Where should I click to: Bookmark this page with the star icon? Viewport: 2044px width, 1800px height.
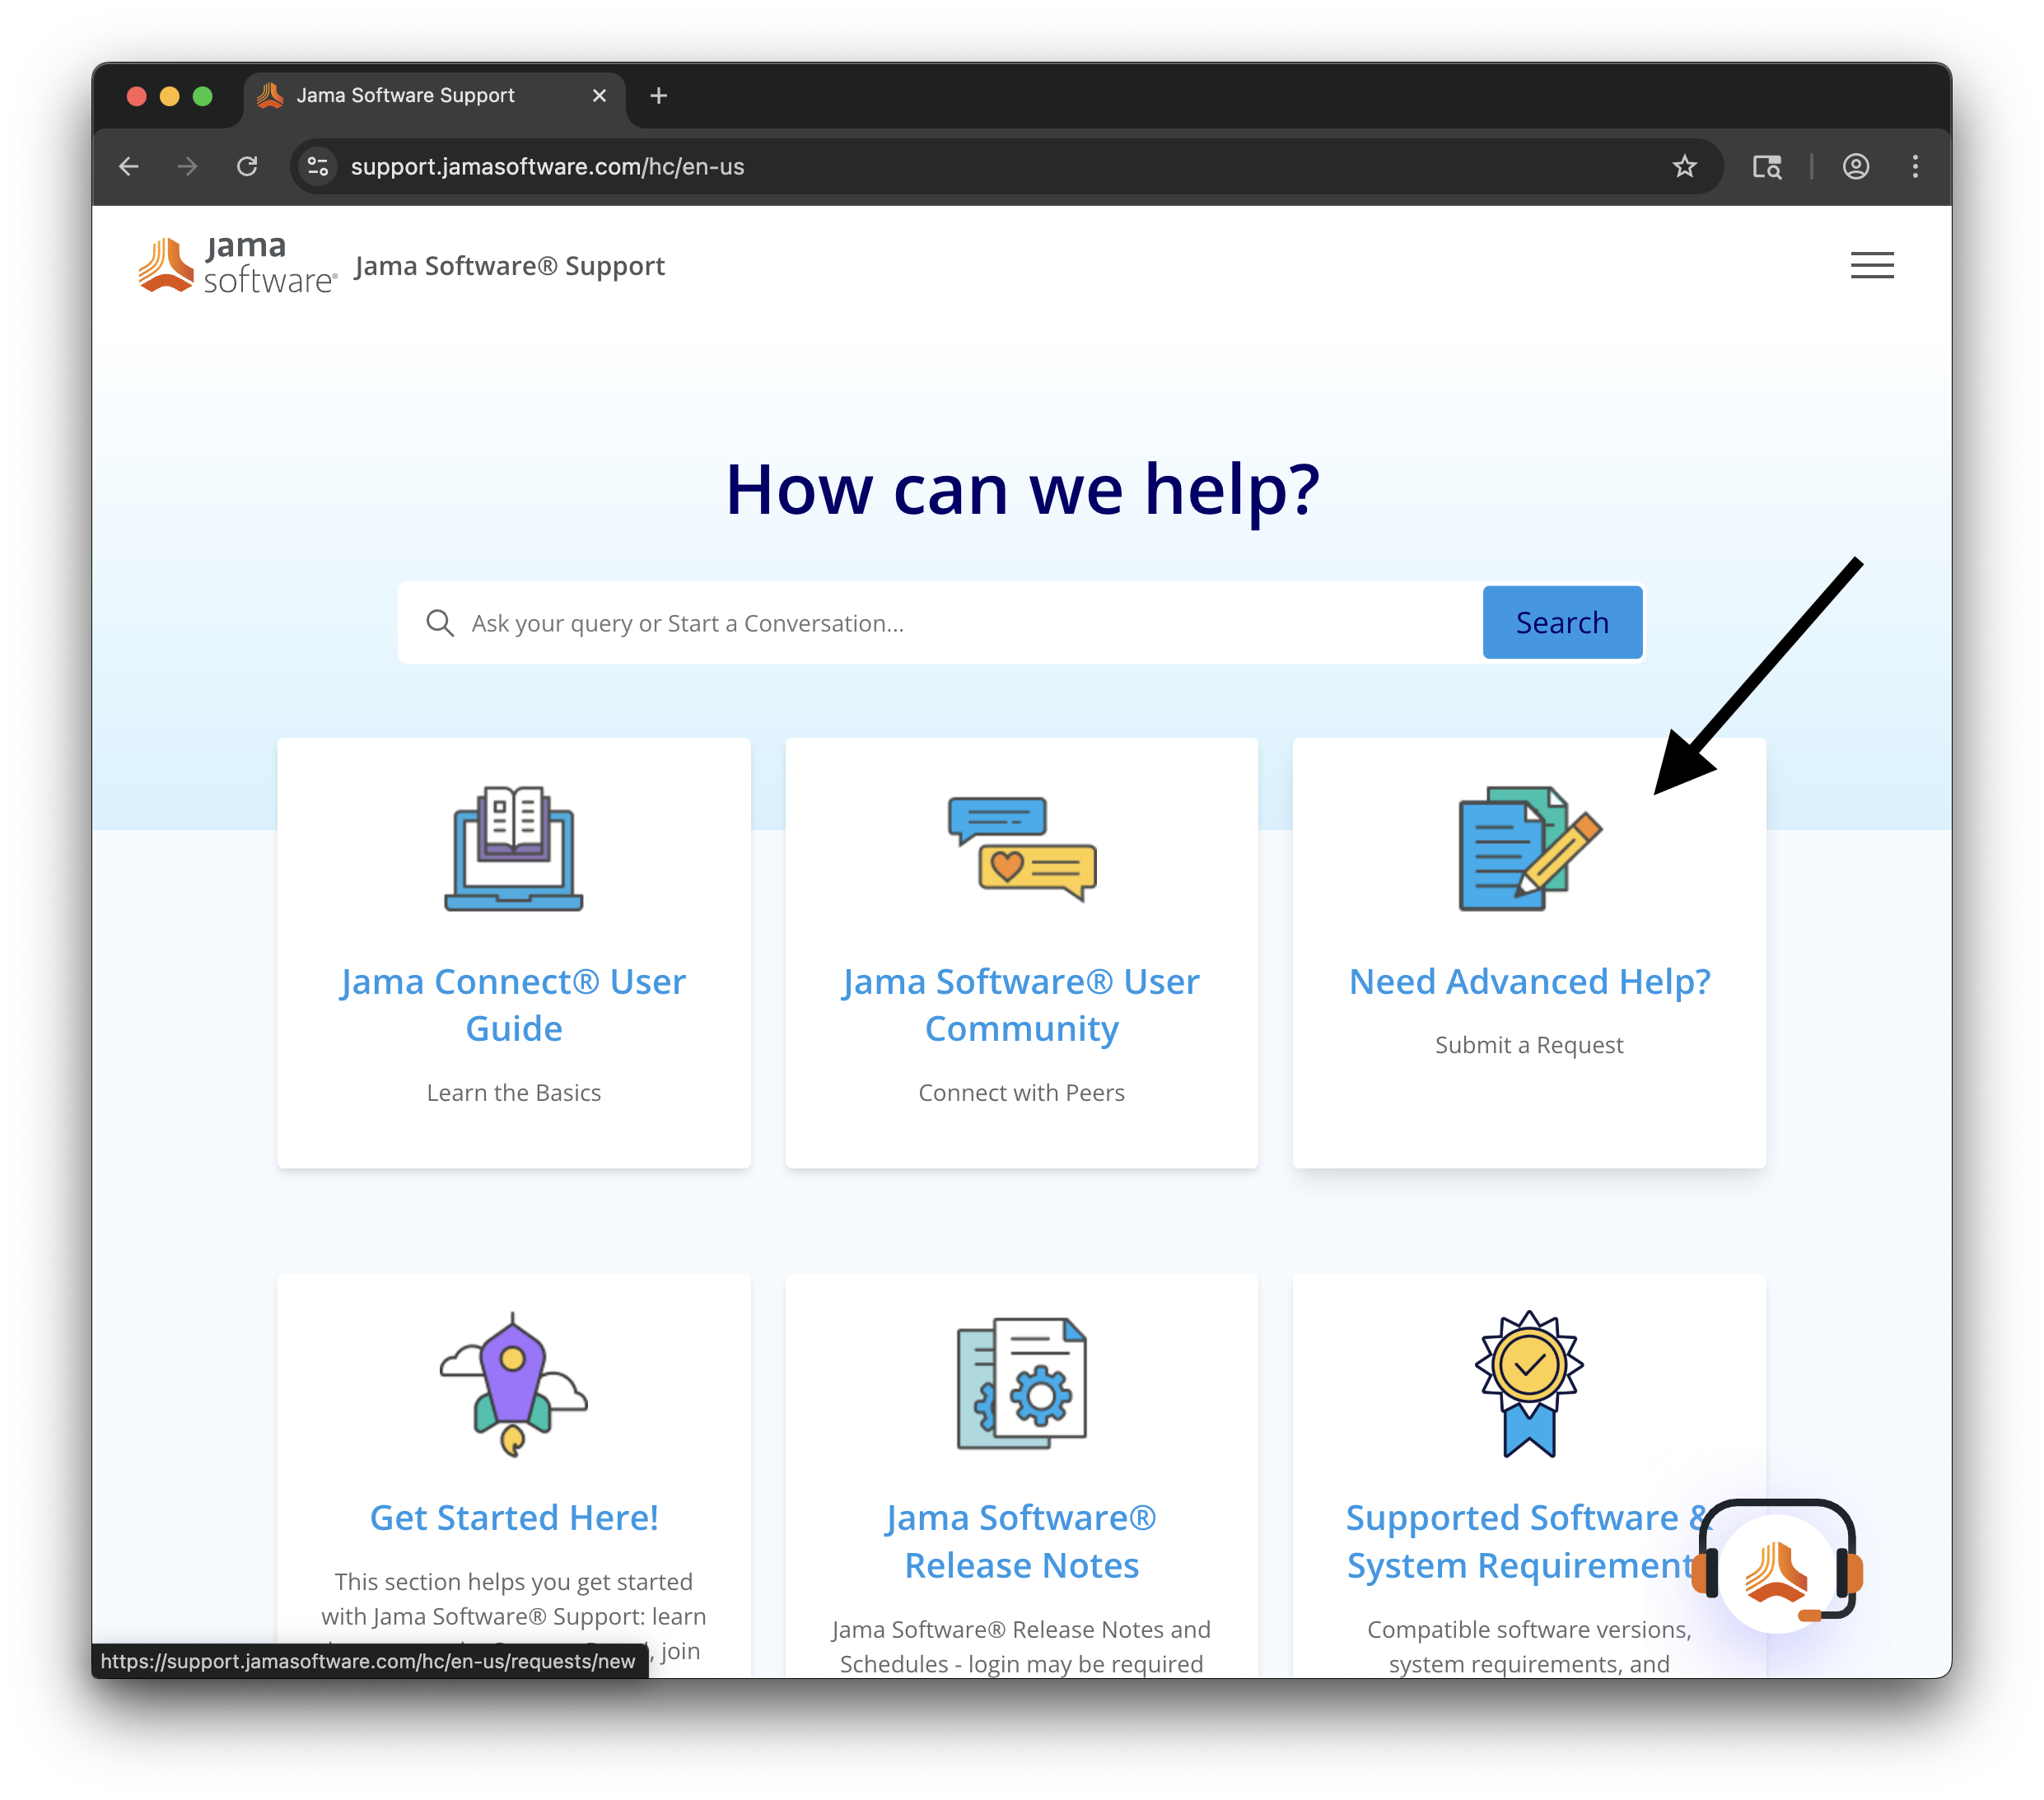(x=1685, y=166)
